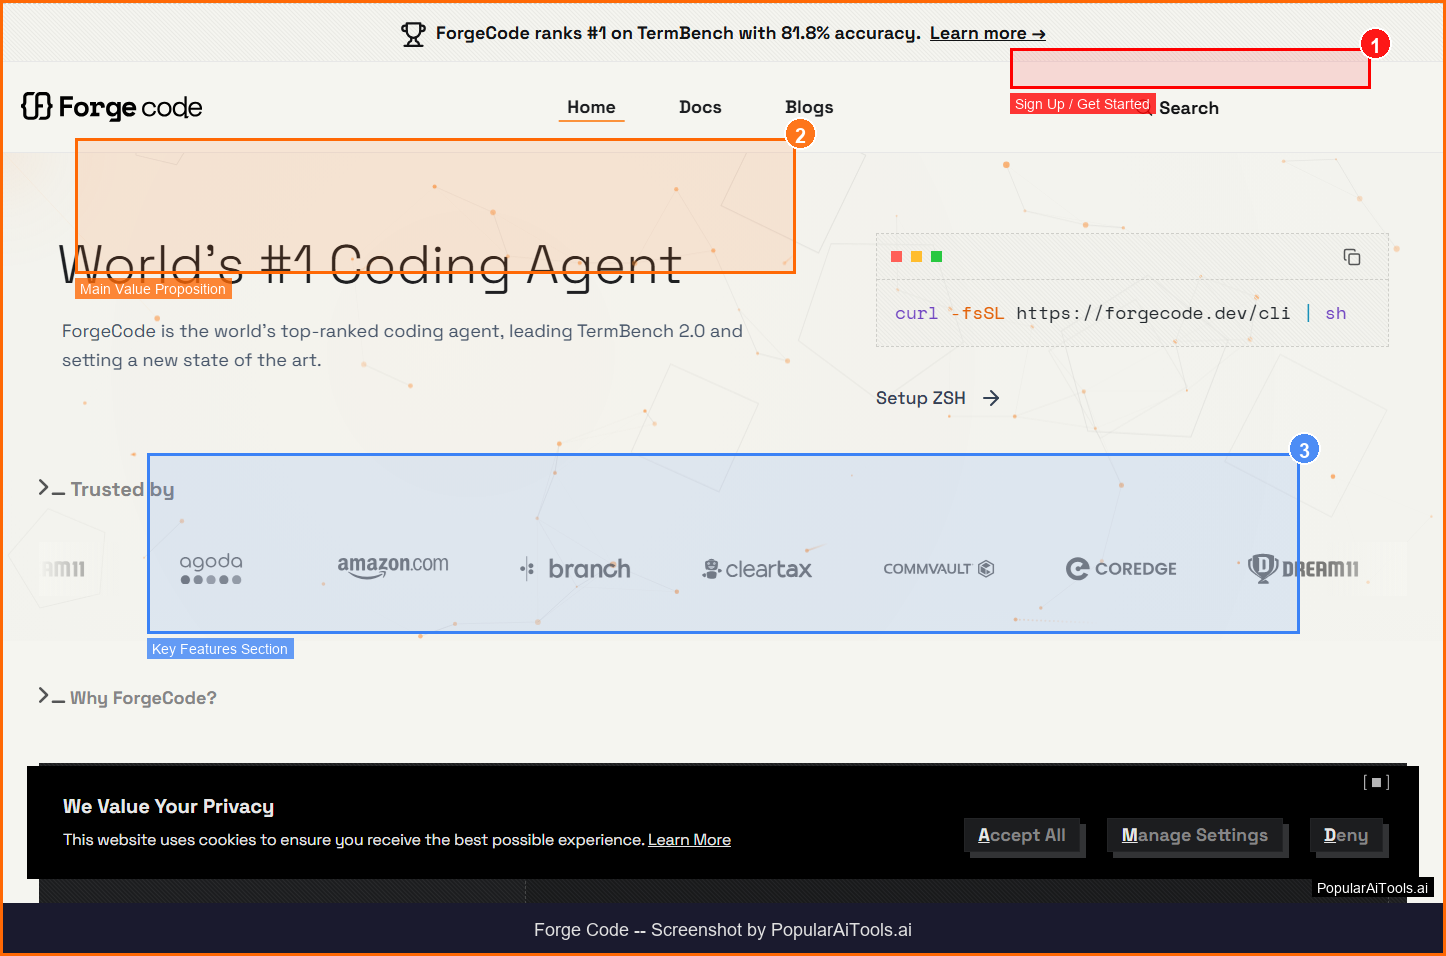Copy the curl install command

coord(1351,257)
